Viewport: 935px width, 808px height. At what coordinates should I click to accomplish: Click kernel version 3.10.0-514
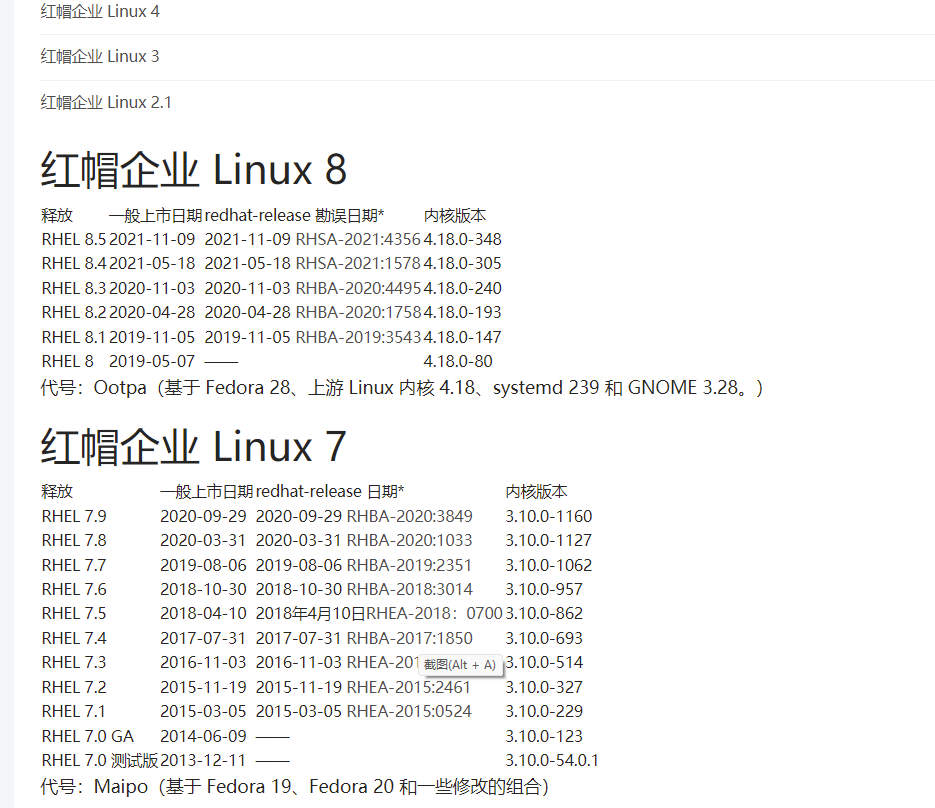[x=544, y=663]
